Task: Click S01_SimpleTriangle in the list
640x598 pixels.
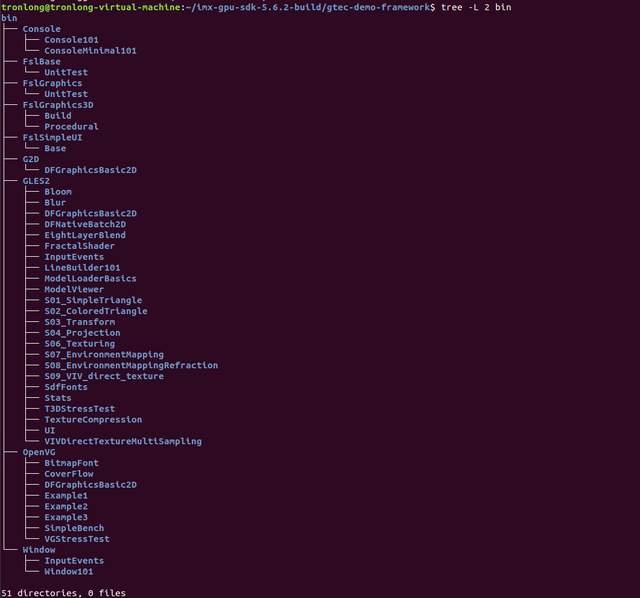Action: point(93,300)
